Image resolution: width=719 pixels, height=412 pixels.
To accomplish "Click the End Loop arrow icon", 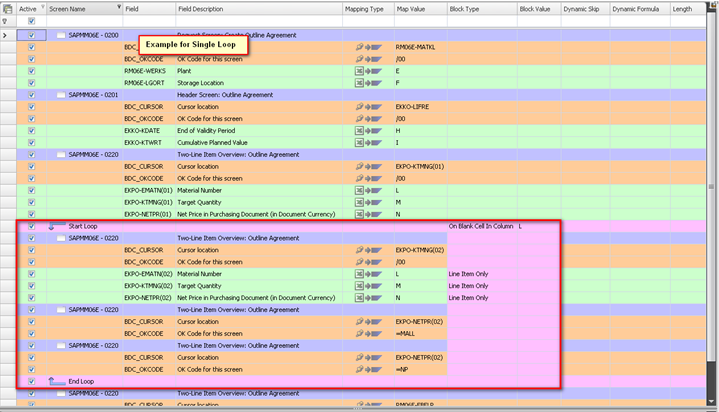I will 57,381.
